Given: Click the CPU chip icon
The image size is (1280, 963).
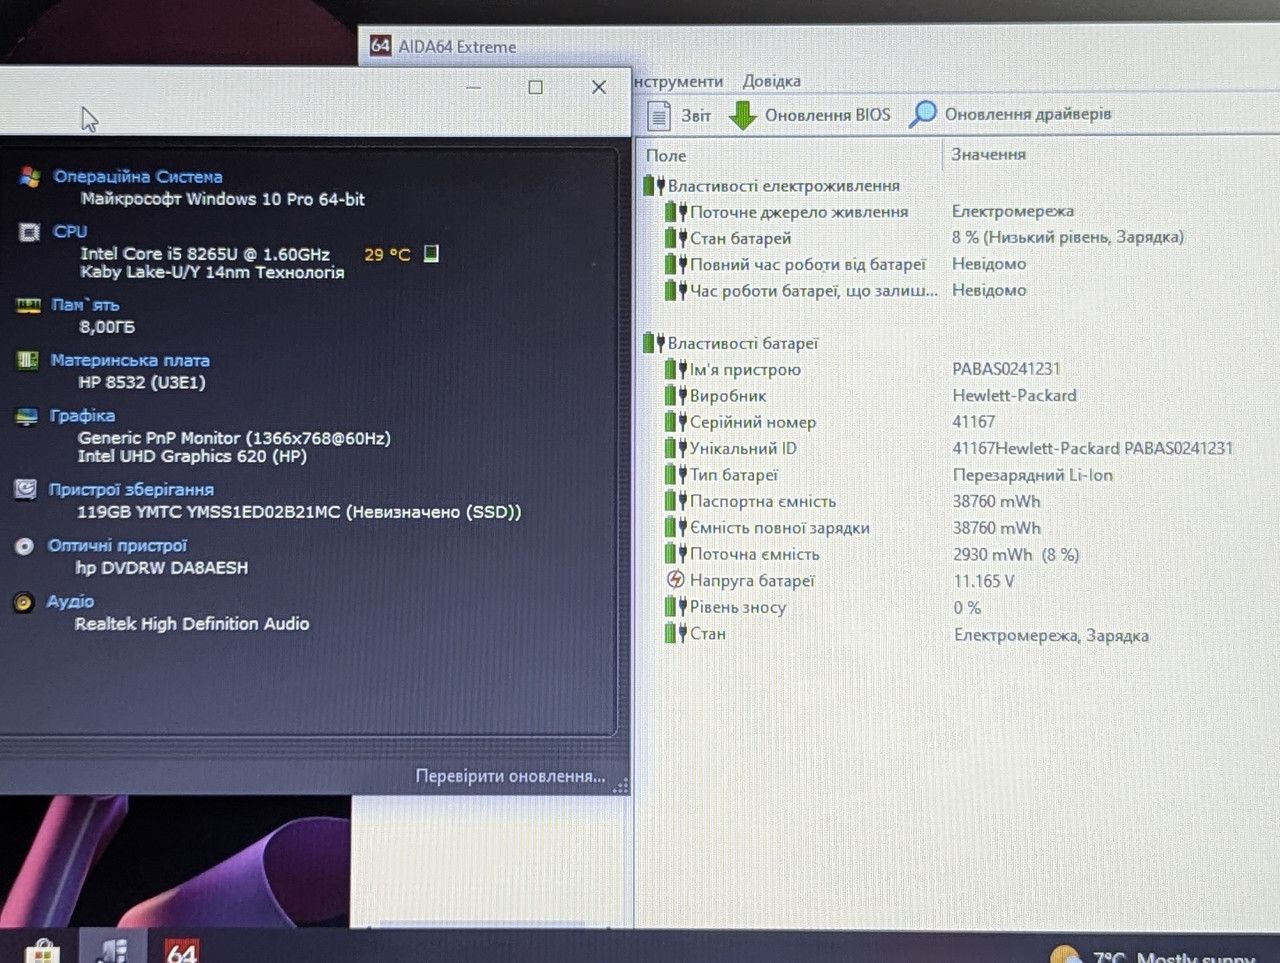Looking at the screenshot, I should (29, 232).
